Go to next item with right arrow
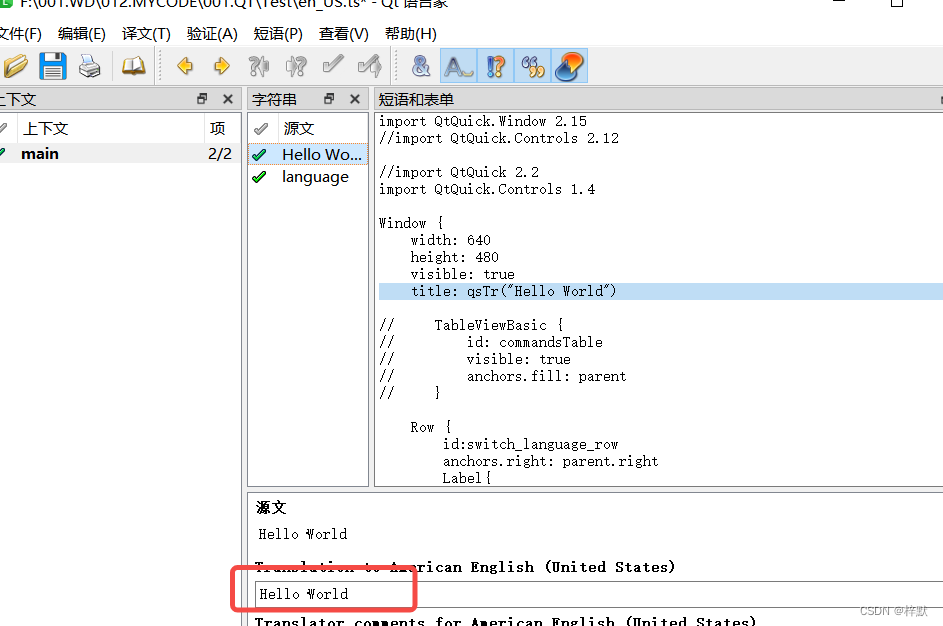 pyautogui.click(x=221, y=66)
